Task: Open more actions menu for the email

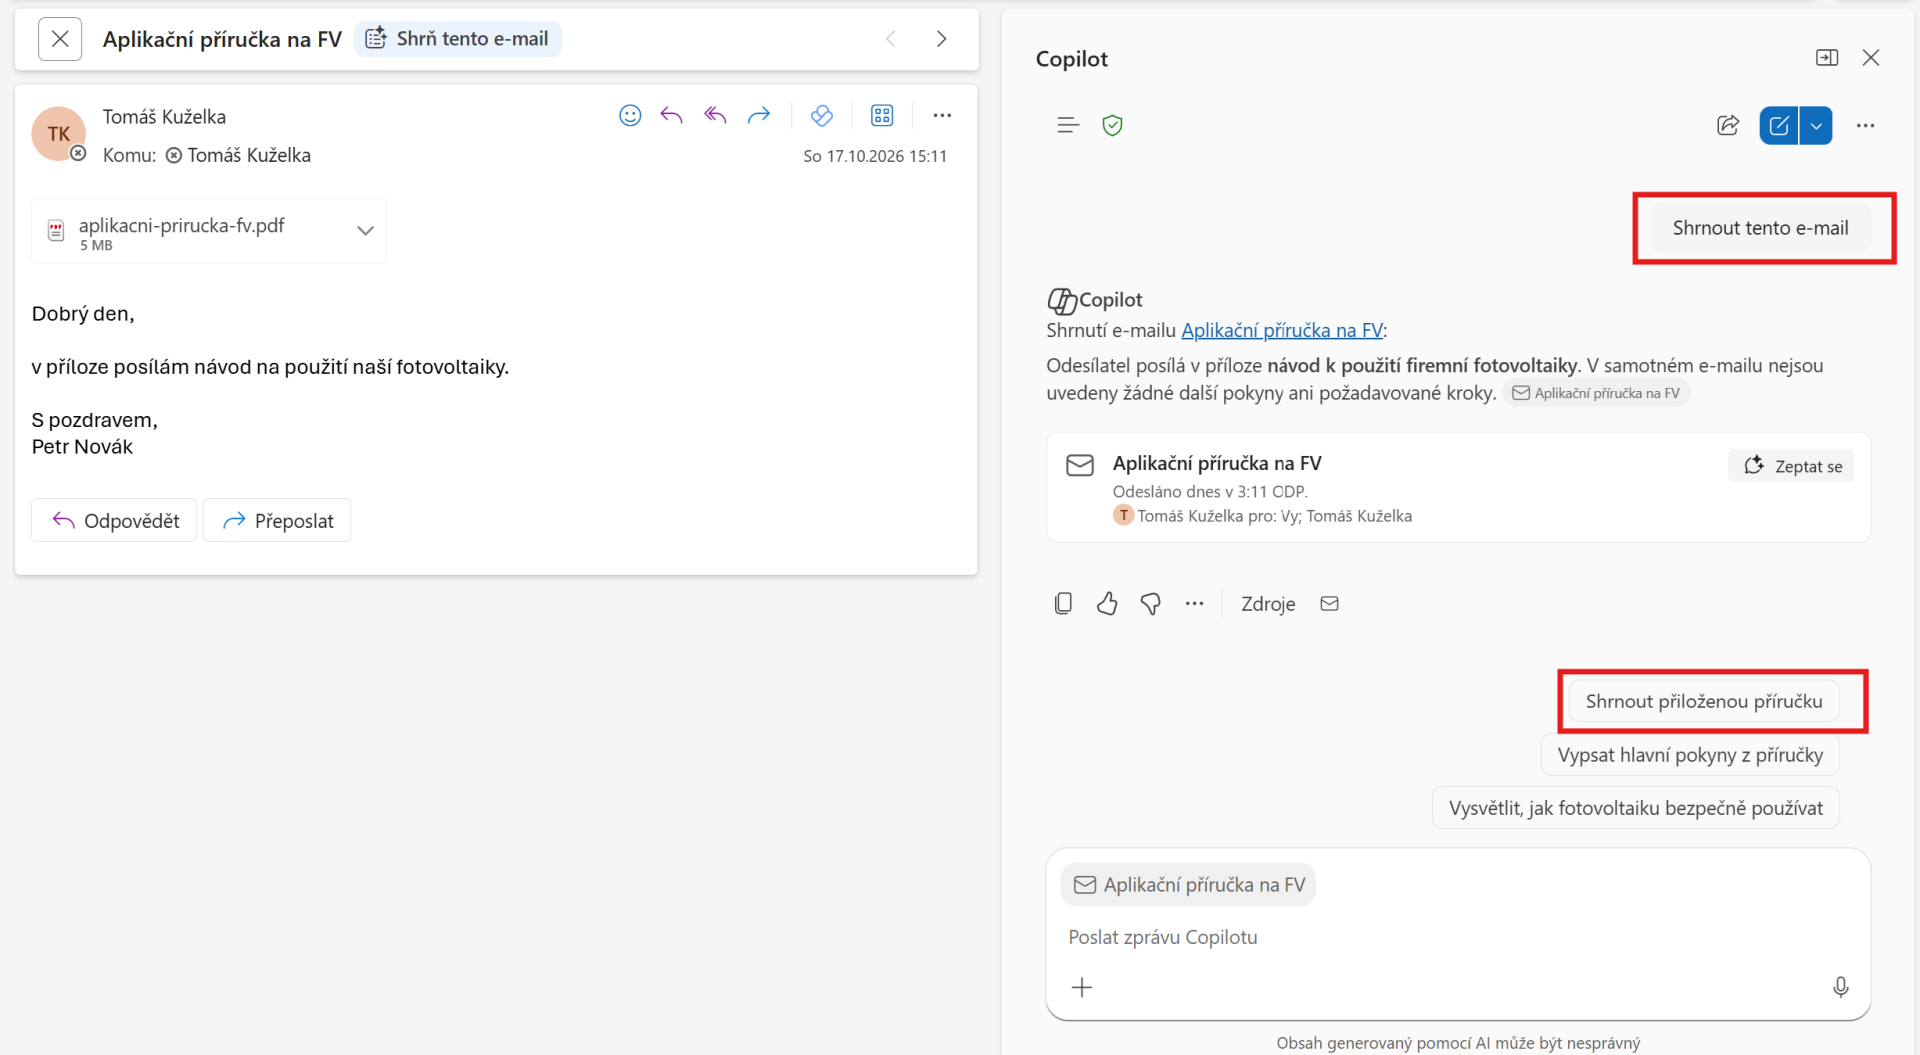Action: coord(942,116)
